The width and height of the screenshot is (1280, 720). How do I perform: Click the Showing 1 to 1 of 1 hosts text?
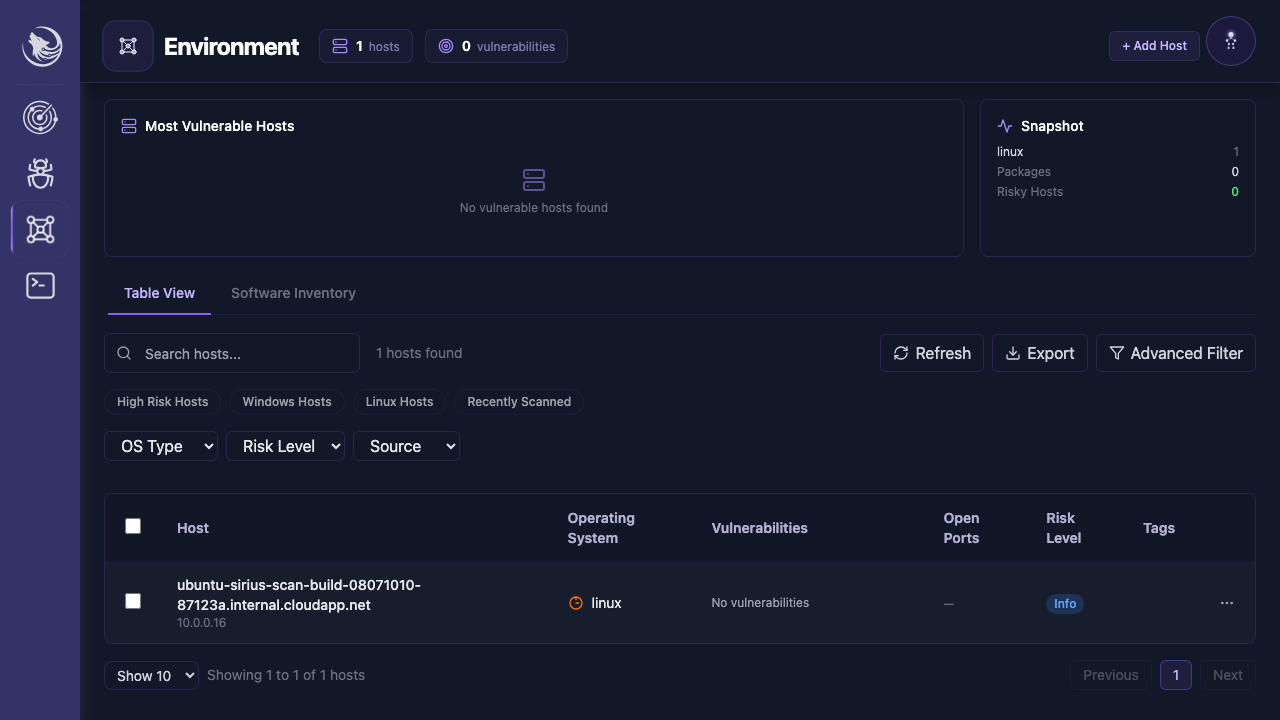pyautogui.click(x=286, y=675)
